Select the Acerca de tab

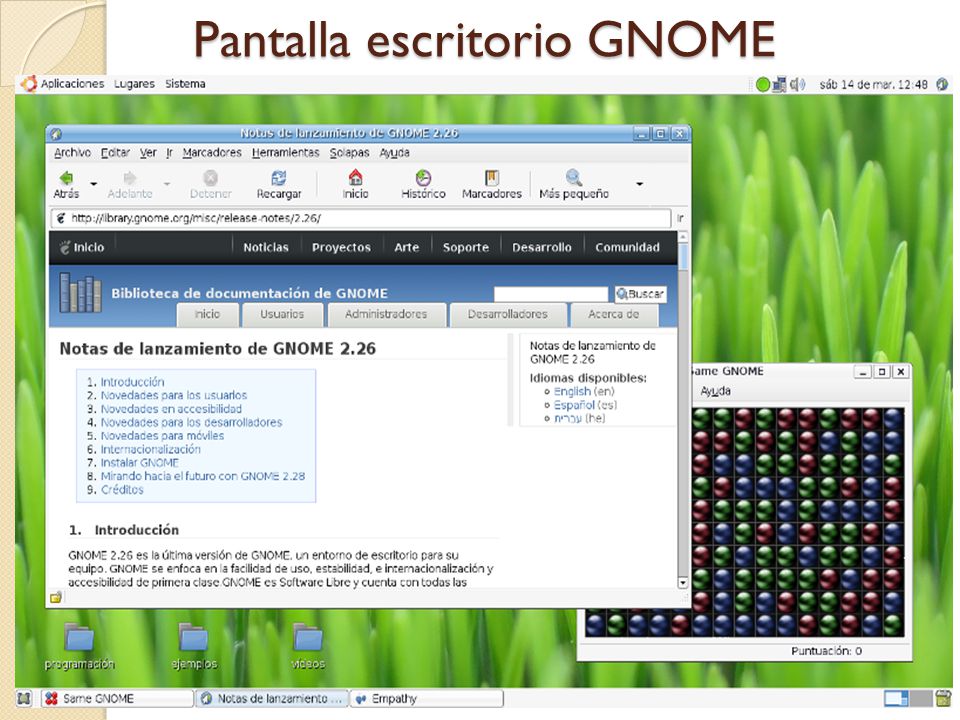click(613, 315)
